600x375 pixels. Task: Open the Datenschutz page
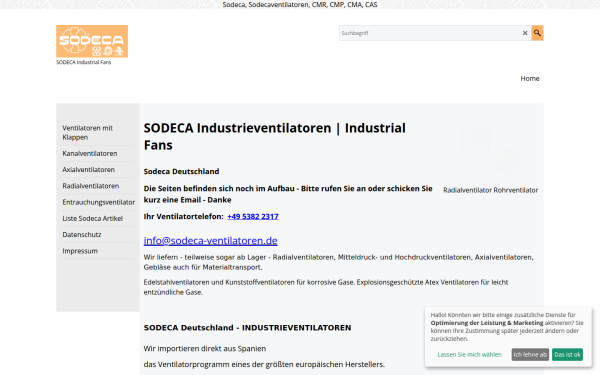98,235
